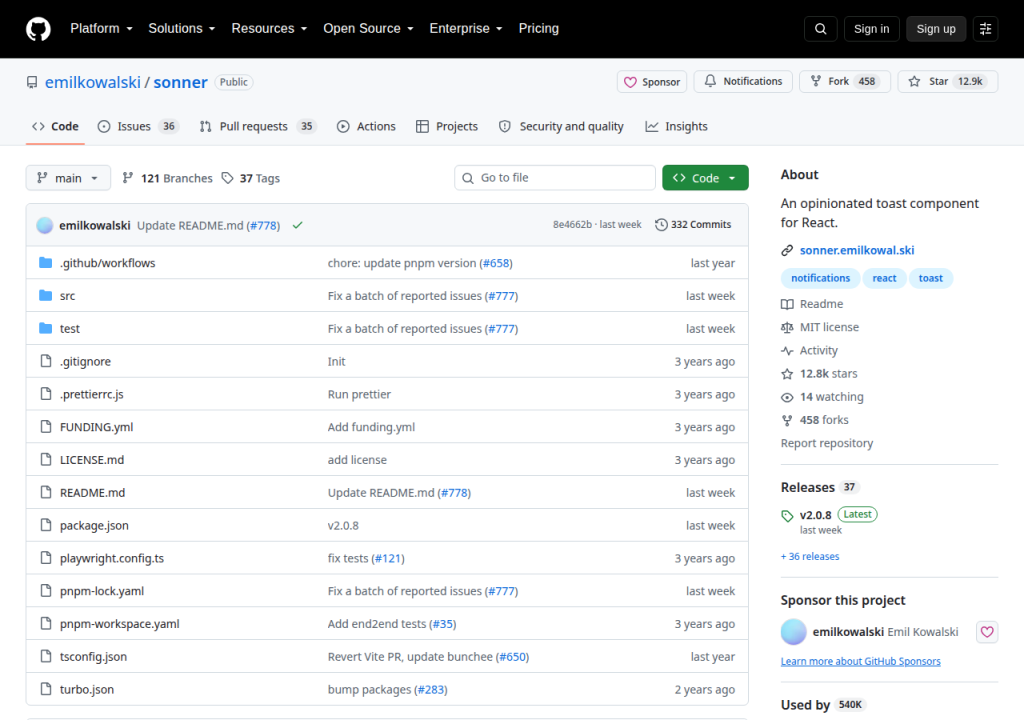Open the main branch selector dropdown
The width and height of the screenshot is (1024, 720).
(68, 178)
